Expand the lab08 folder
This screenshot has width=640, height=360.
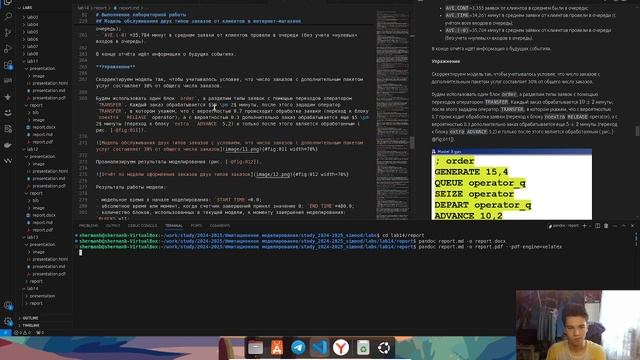pyautogui.click(x=32, y=54)
